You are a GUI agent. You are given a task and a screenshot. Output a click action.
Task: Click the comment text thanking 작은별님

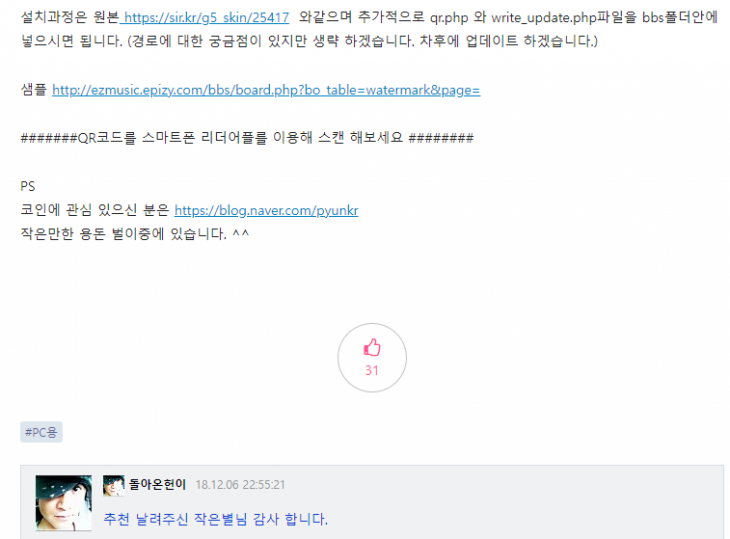[216, 519]
